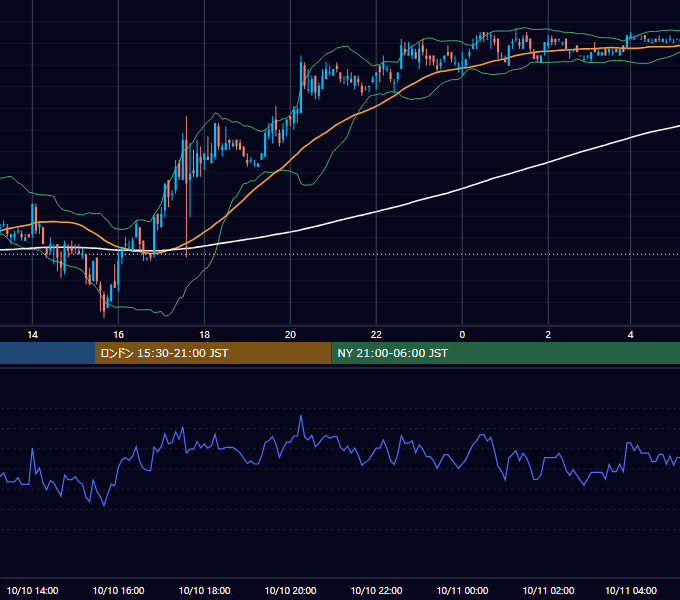Click the price axis hour label 2
Image resolution: width=680 pixels, height=600 pixels.
pyautogui.click(x=548, y=334)
